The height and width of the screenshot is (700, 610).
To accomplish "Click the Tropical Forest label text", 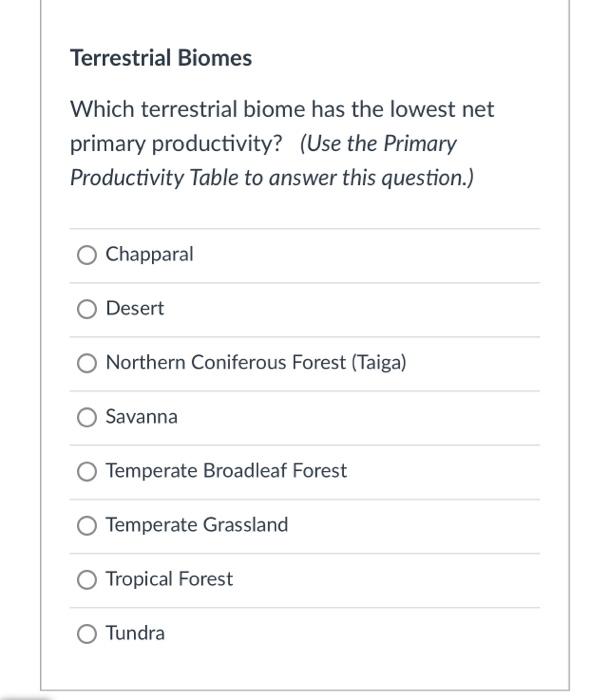I will tap(169, 579).
